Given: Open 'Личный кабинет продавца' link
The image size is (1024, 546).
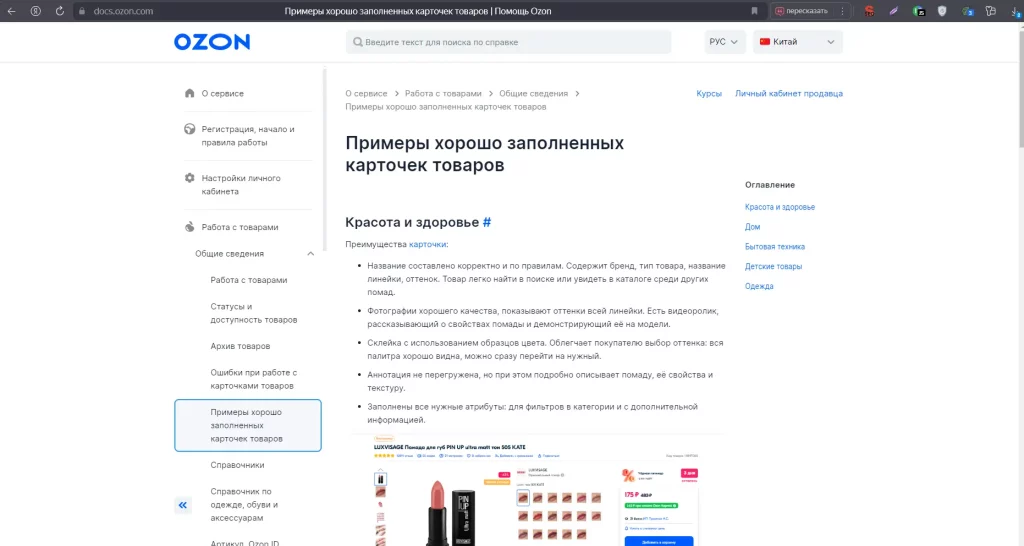Looking at the screenshot, I should point(789,93).
